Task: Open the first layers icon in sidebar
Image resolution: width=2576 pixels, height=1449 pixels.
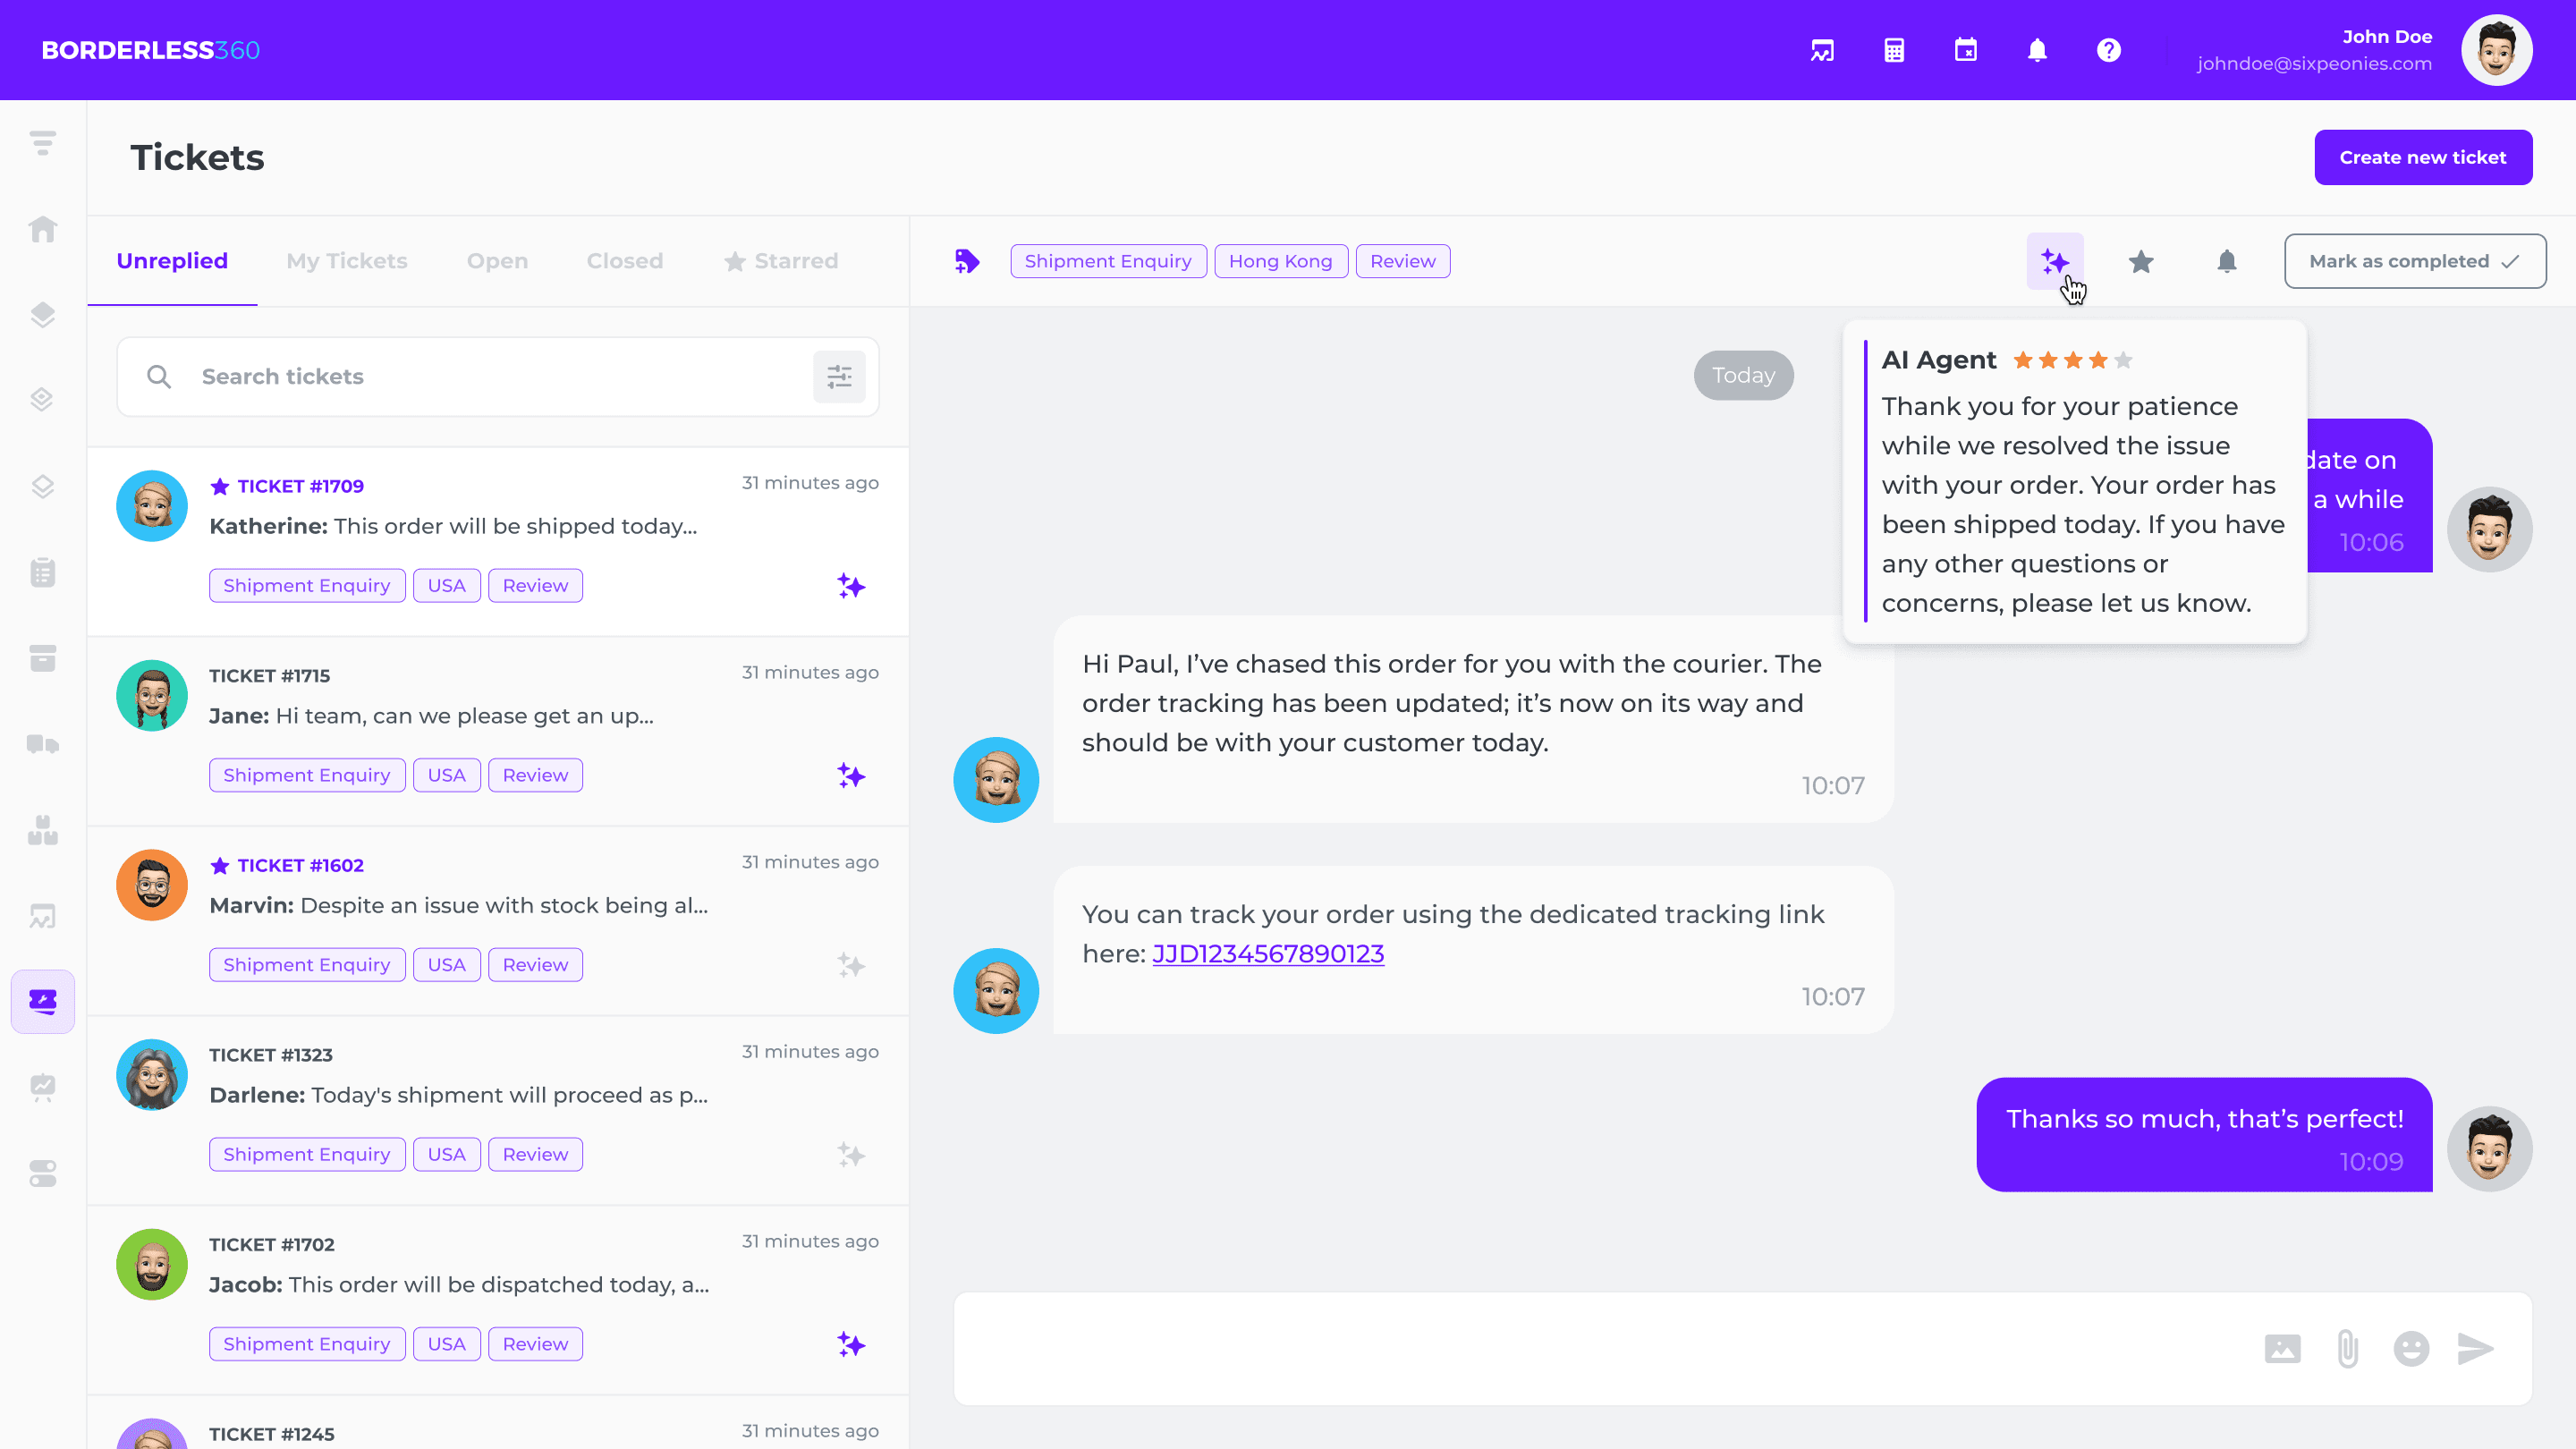Action: click(43, 315)
